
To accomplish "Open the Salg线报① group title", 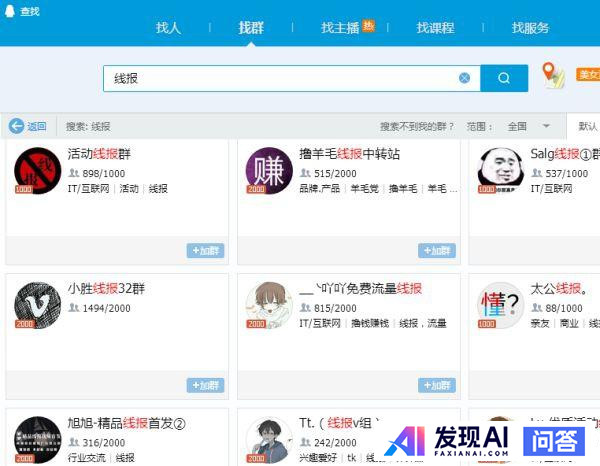I will tap(565, 154).
